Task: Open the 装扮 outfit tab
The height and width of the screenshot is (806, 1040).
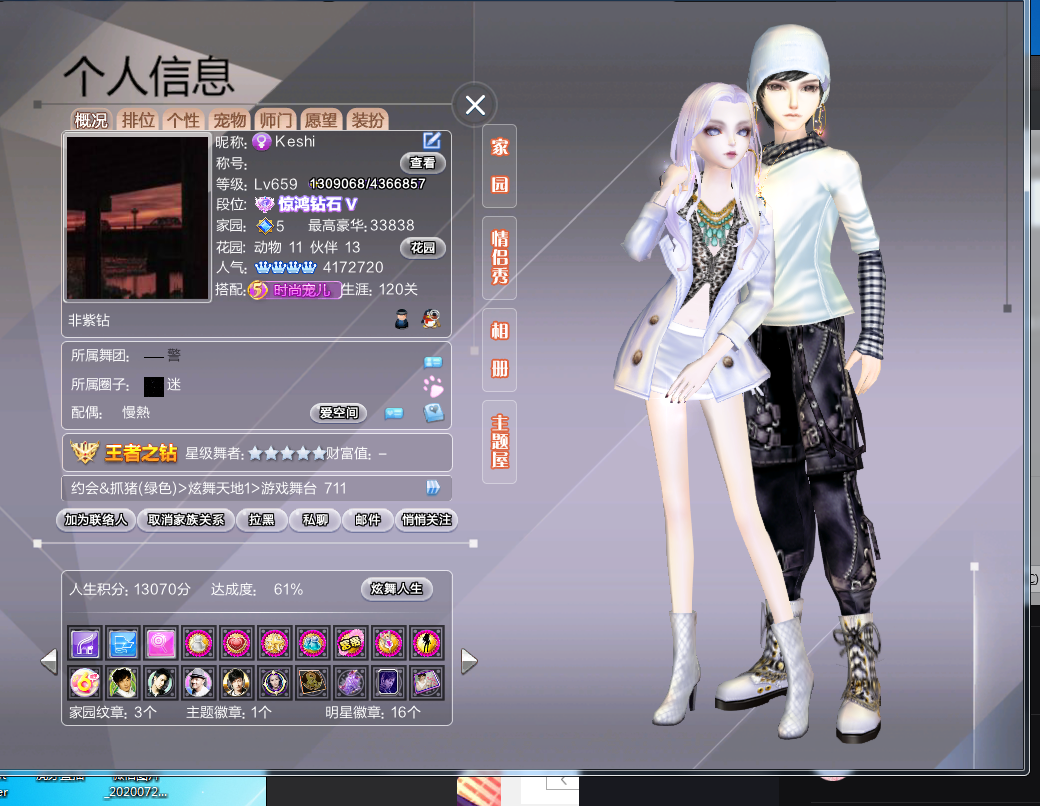Action: [367, 120]
